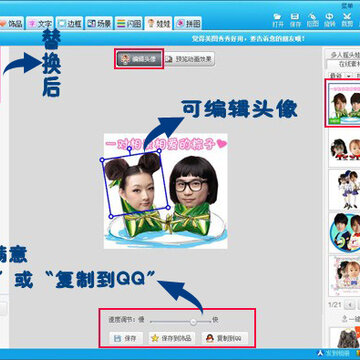Click the rotation handle above the selected head
The width and height of the screenshot is (360, 360).
129,148
